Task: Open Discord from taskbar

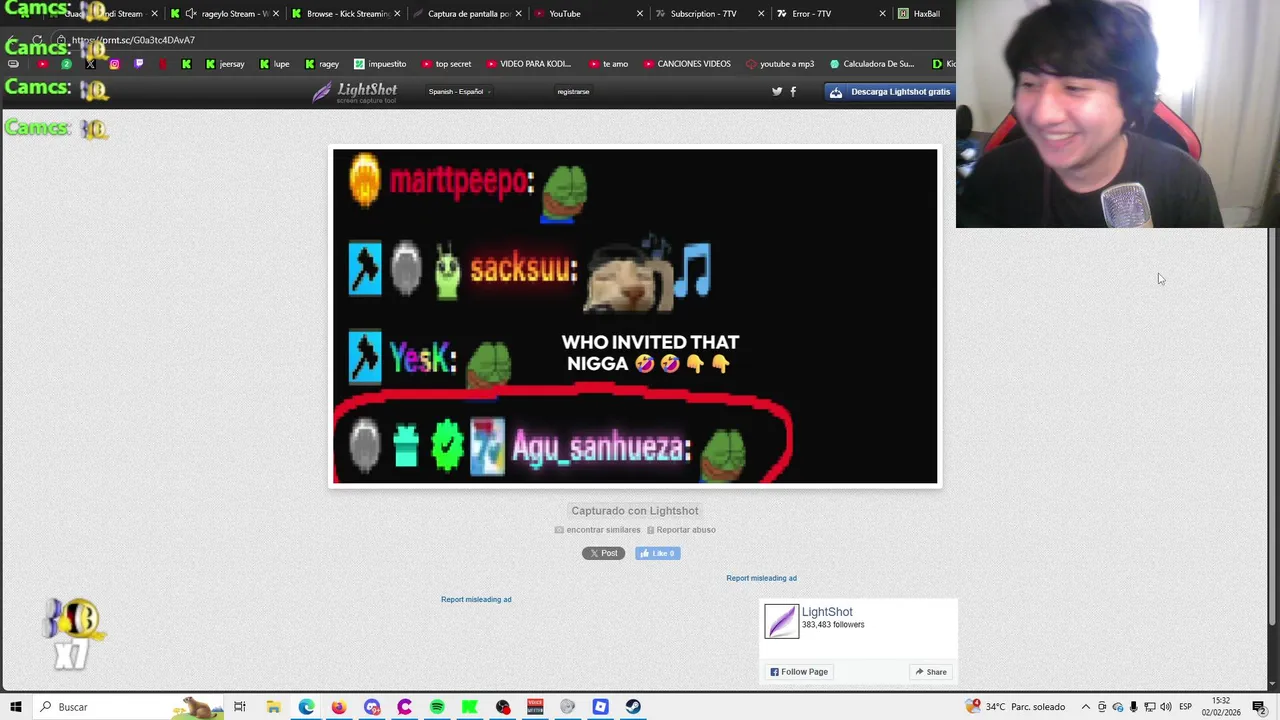Action: point(372,707)
